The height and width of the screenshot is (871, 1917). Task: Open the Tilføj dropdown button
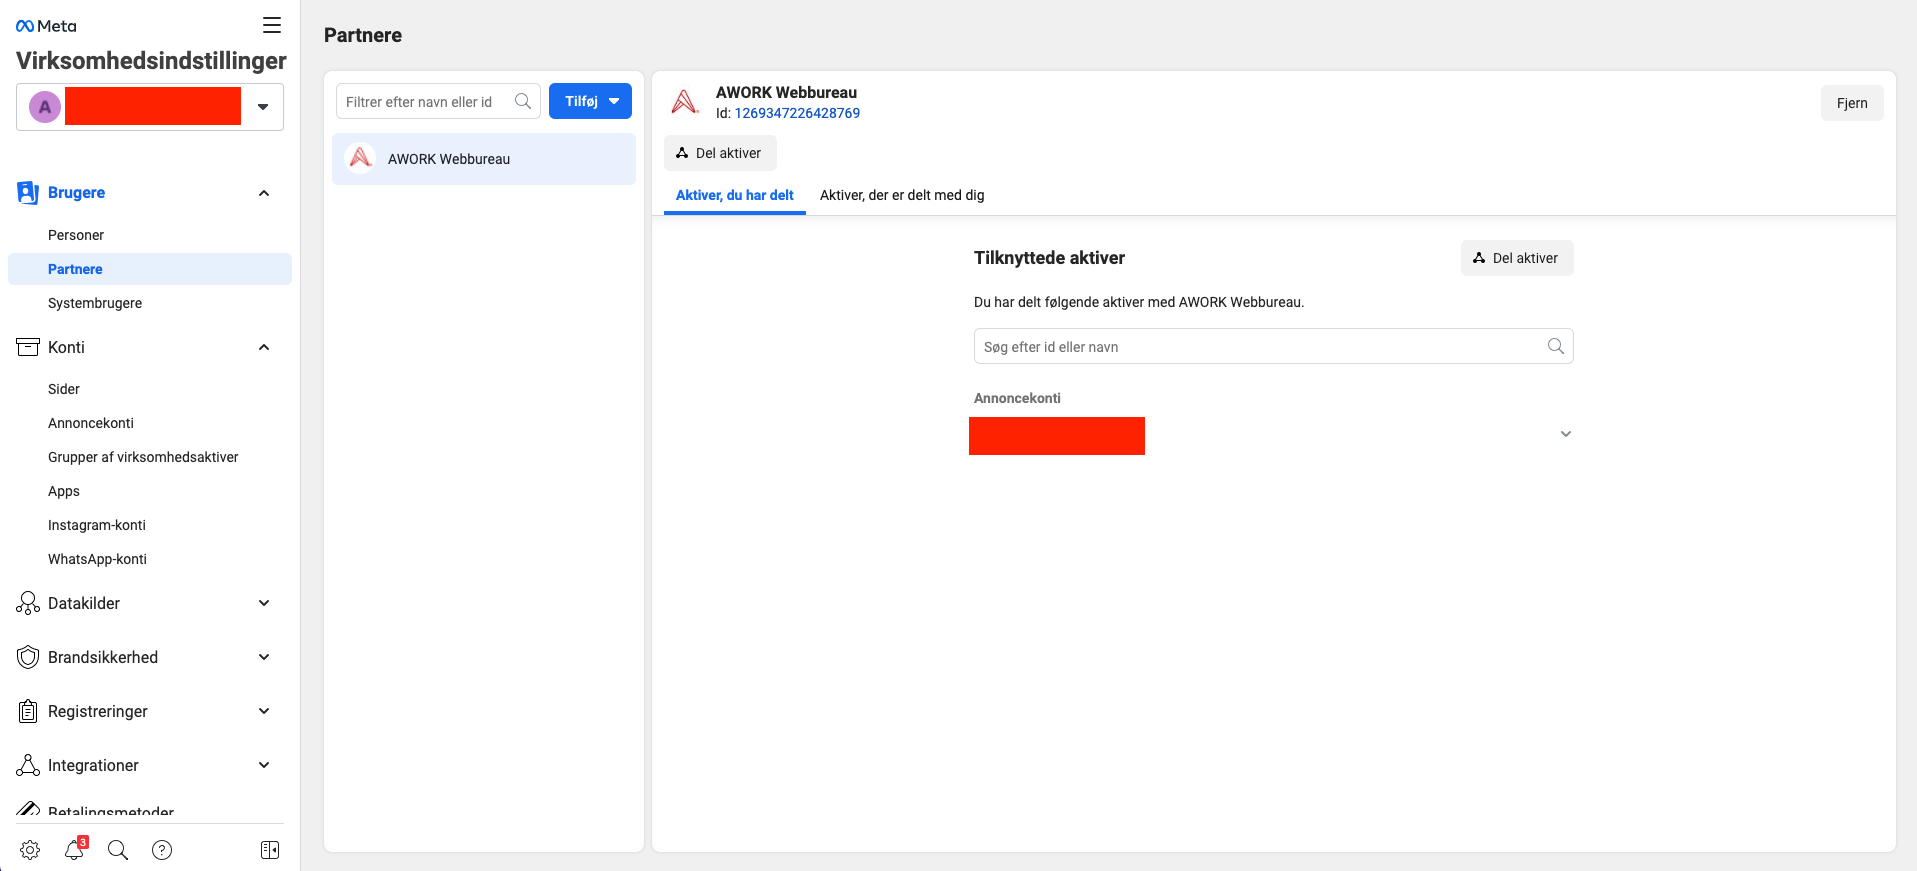click(590, 101)
